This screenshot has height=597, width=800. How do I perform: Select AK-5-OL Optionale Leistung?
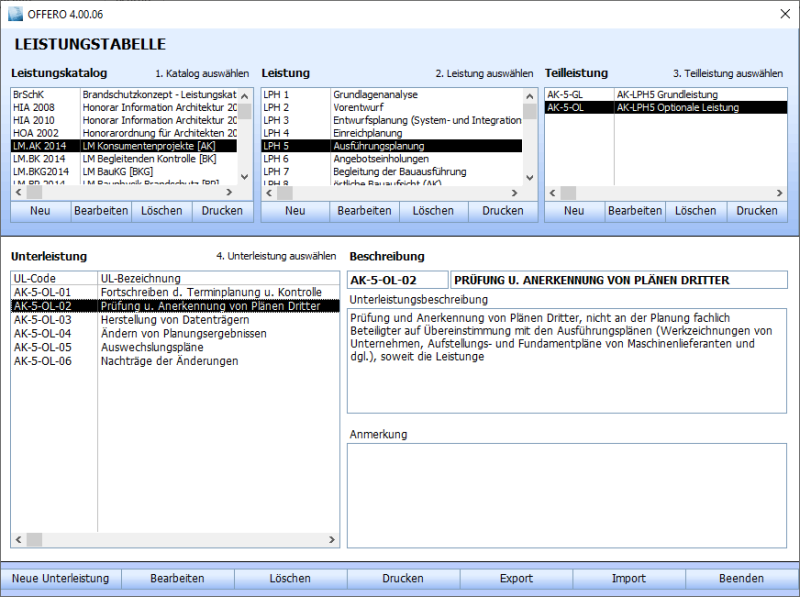click(666, 107)
